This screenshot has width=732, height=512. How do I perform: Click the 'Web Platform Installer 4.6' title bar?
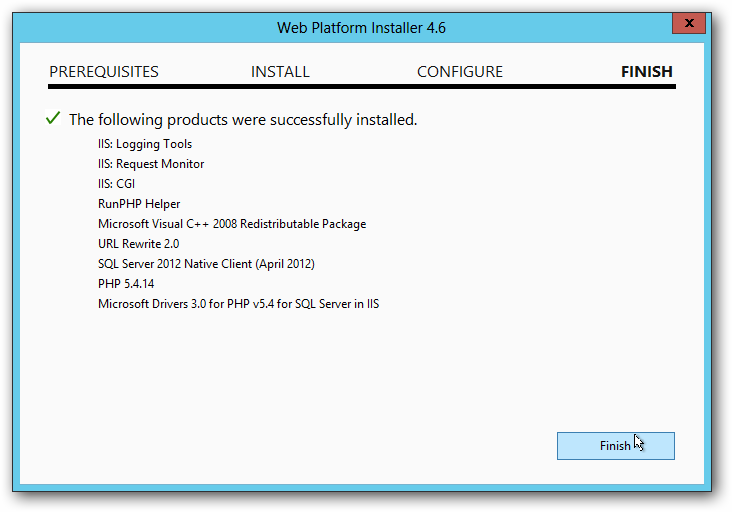point(361,28)
